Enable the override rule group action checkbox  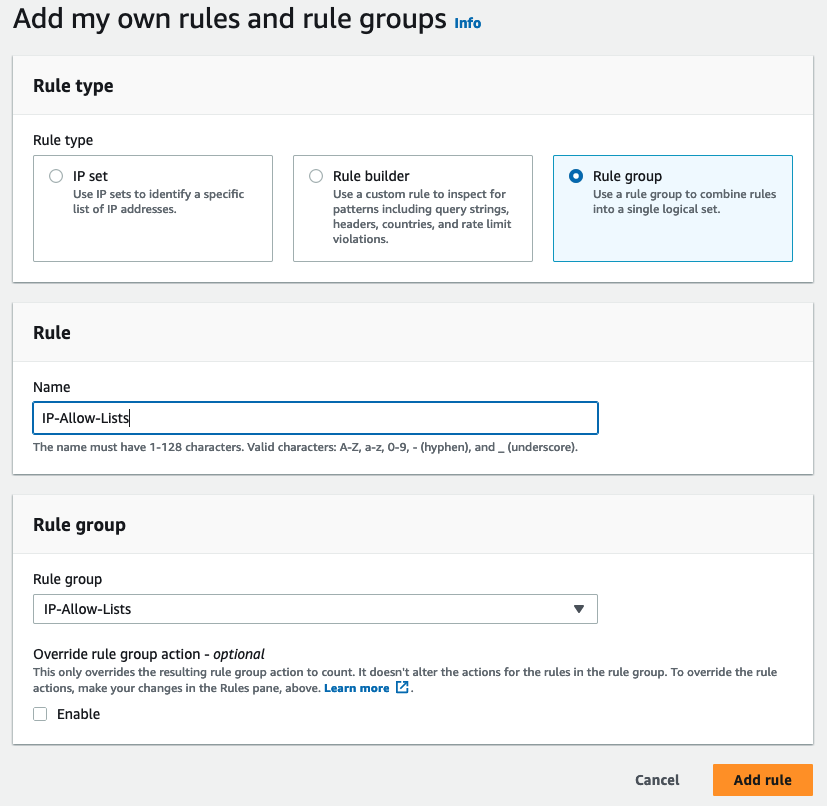40,714
